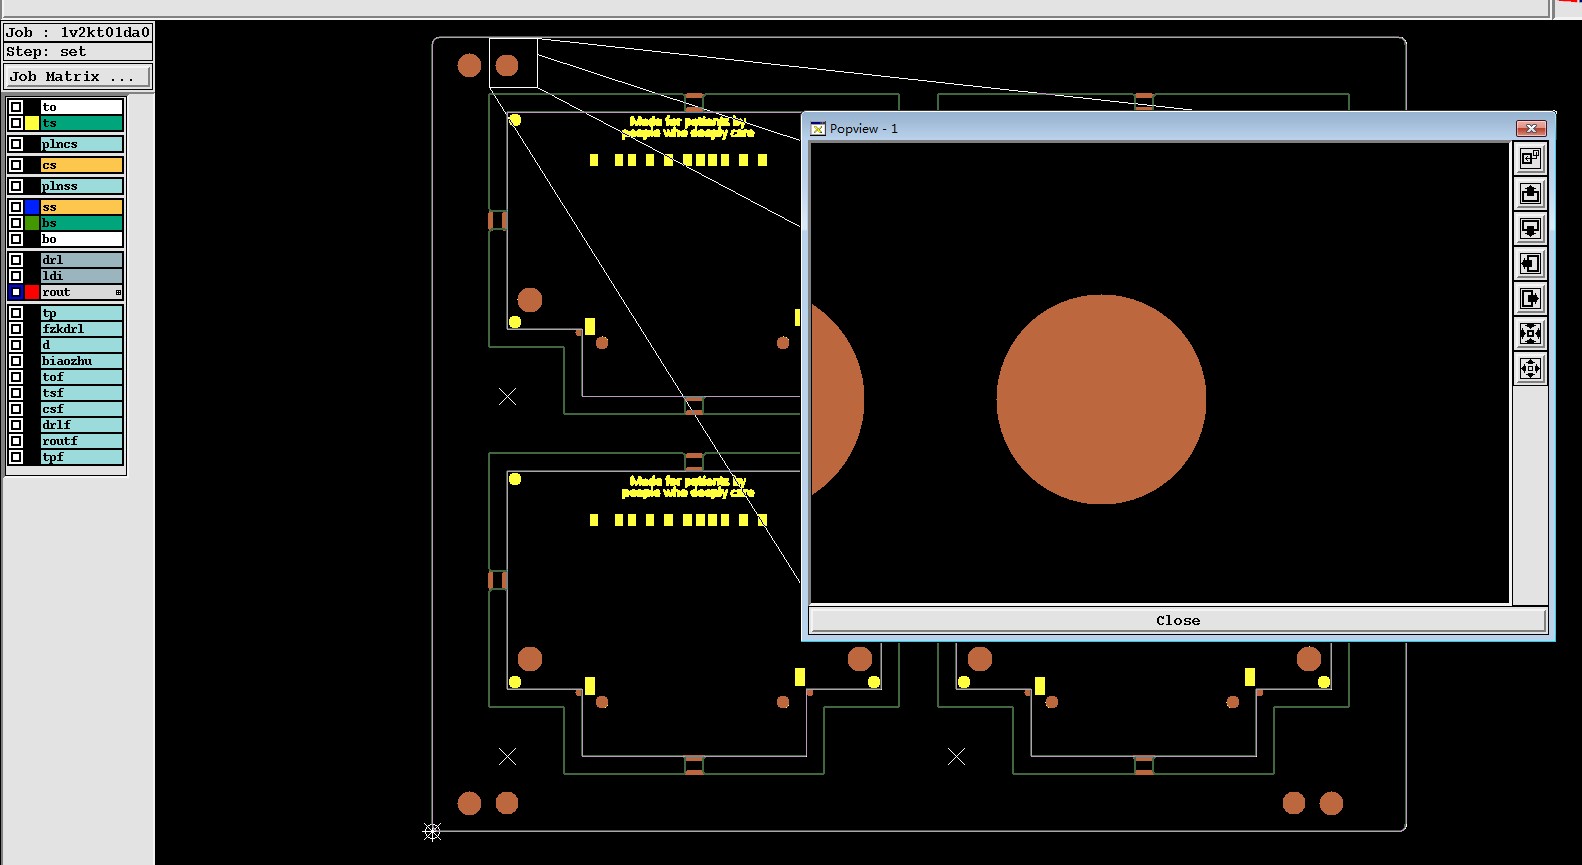Screen dimensions: 1582x865
Task: Select the 'drl' layer name
Action: (82, 260)
